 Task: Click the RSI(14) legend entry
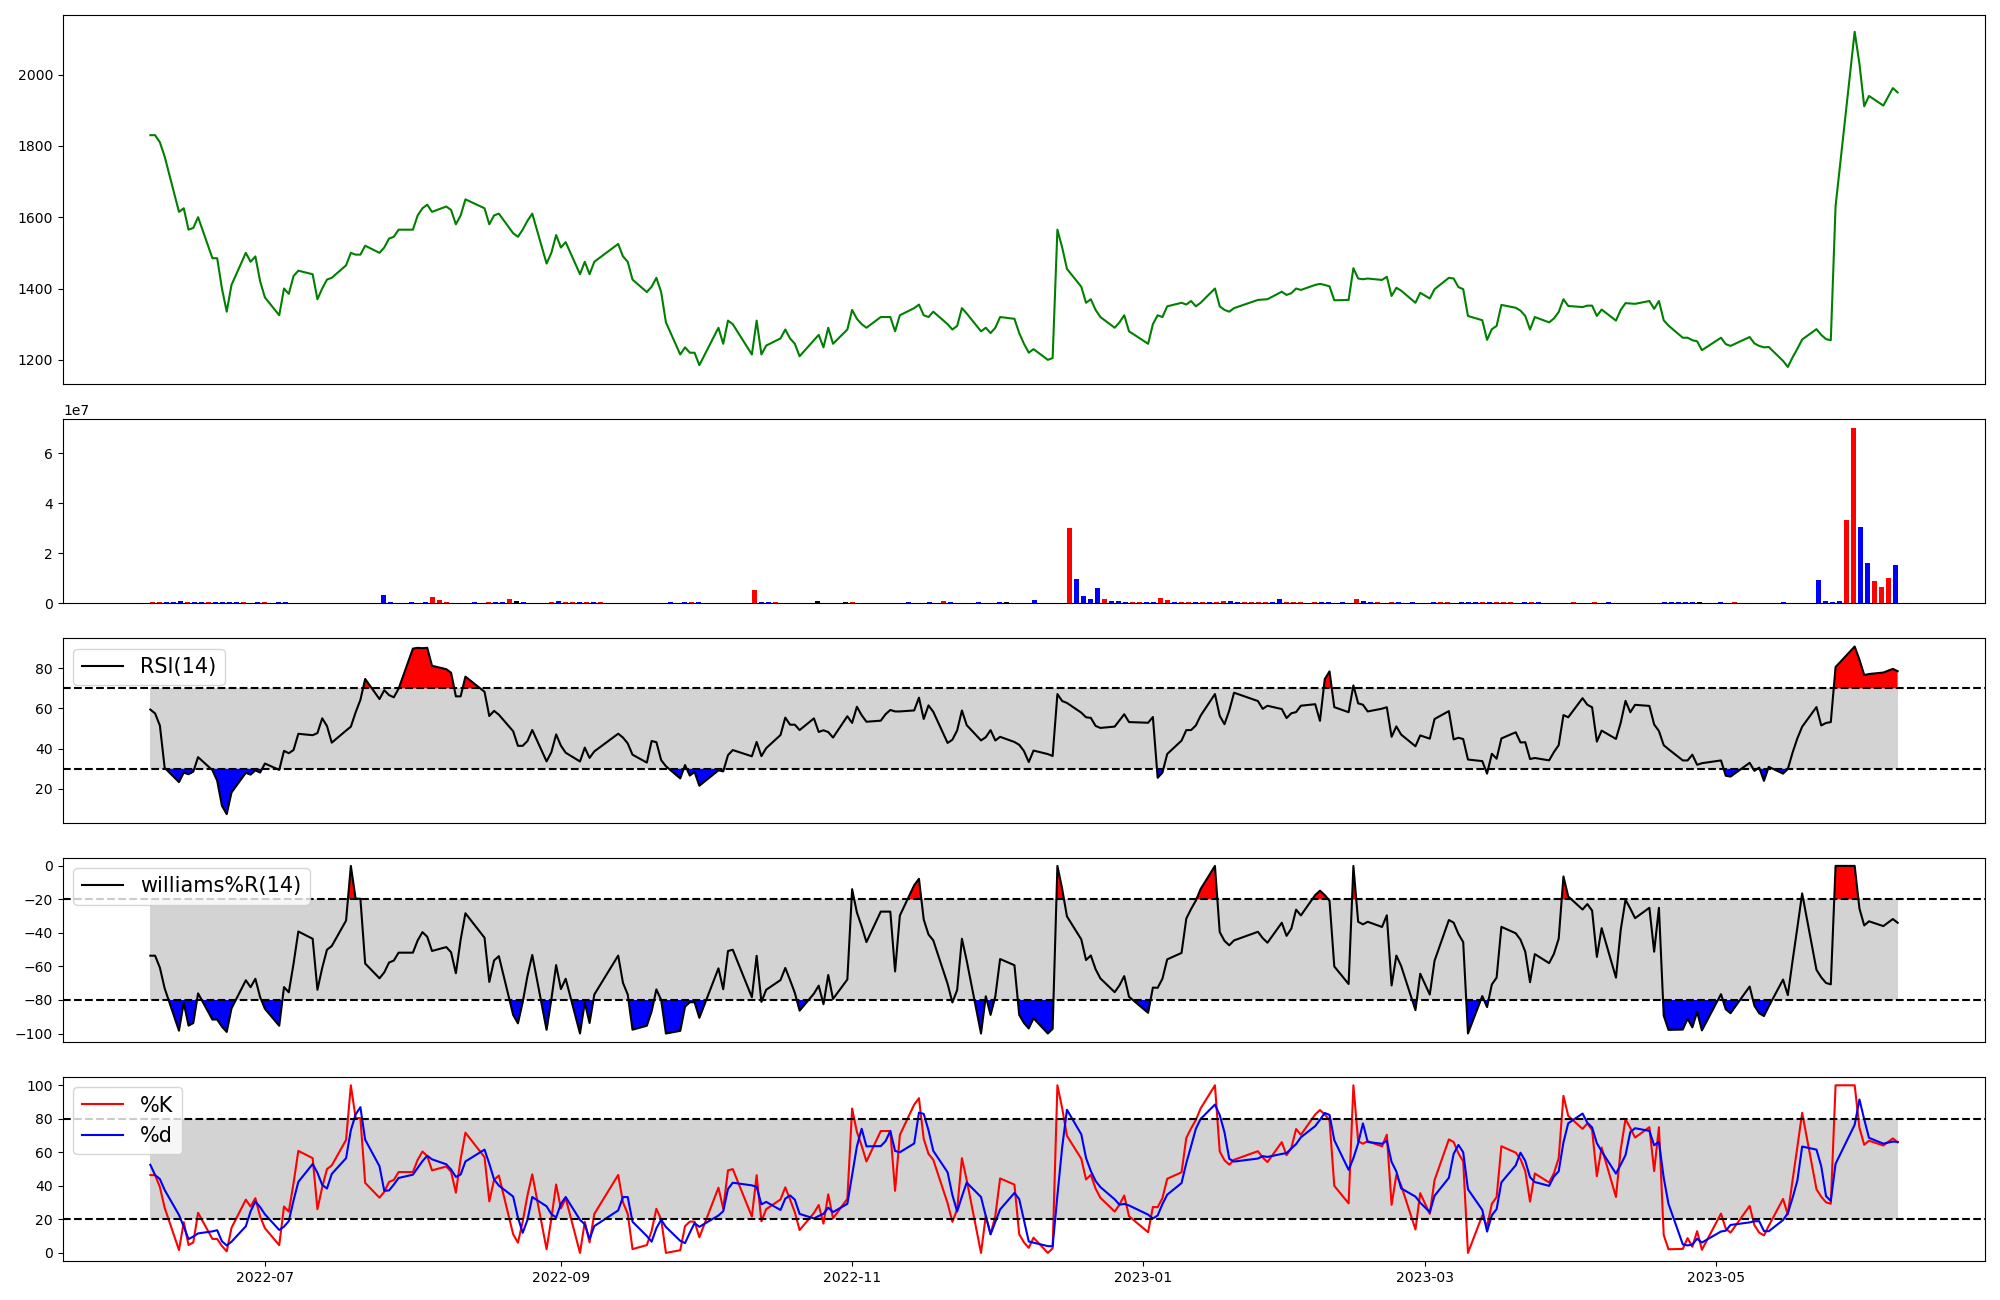click(177, 666)
